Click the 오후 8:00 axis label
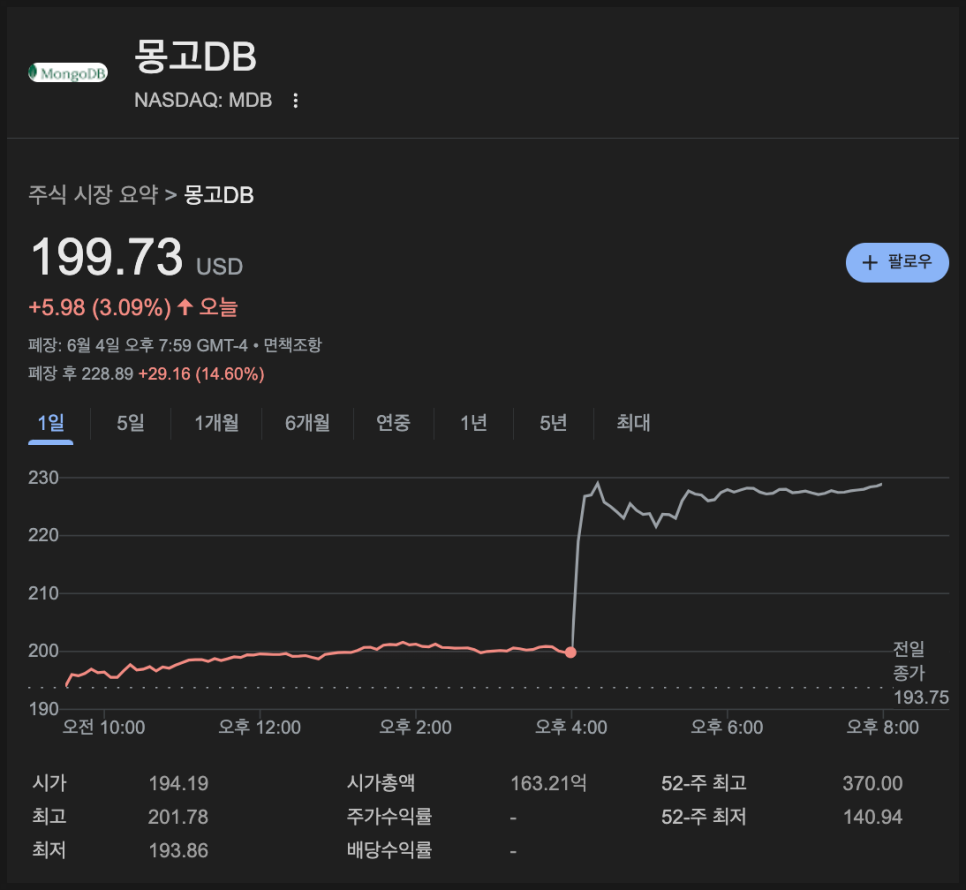 (x=883, y=727)
